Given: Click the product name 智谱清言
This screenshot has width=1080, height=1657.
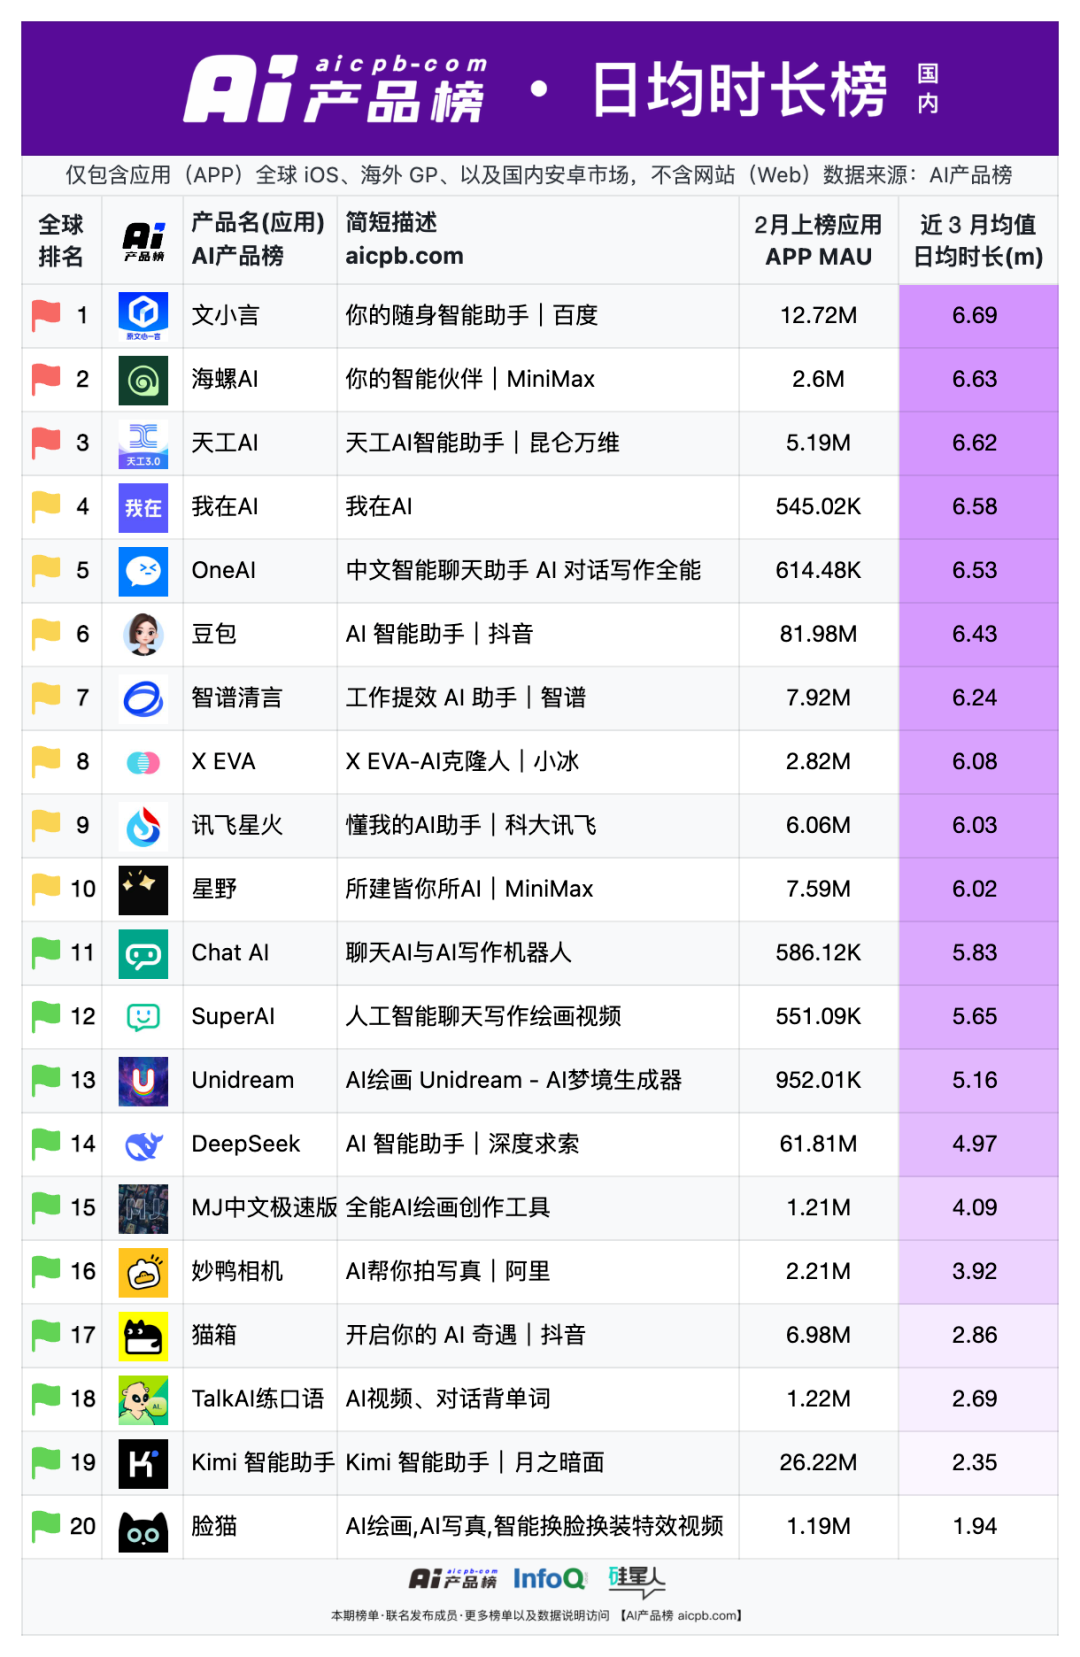Looking at the screenshot, I should pyautogui.click(x=237, y=698).
